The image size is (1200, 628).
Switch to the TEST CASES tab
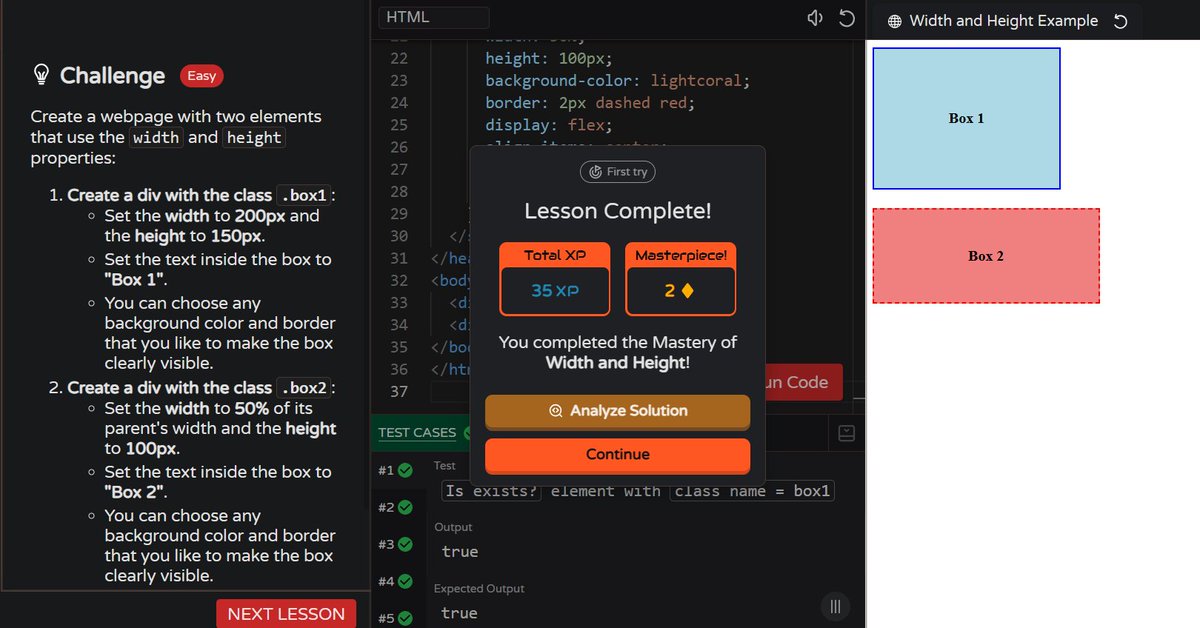pos(417,433)
